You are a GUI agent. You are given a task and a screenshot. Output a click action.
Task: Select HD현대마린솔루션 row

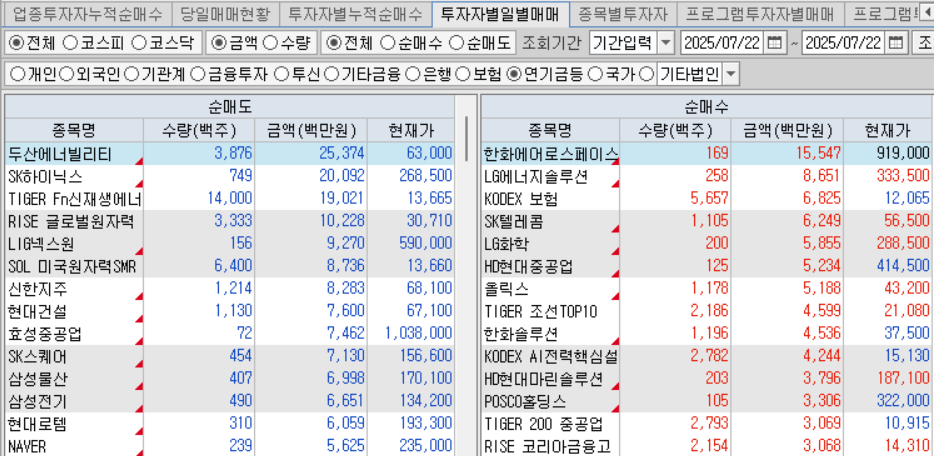point(706,379)
